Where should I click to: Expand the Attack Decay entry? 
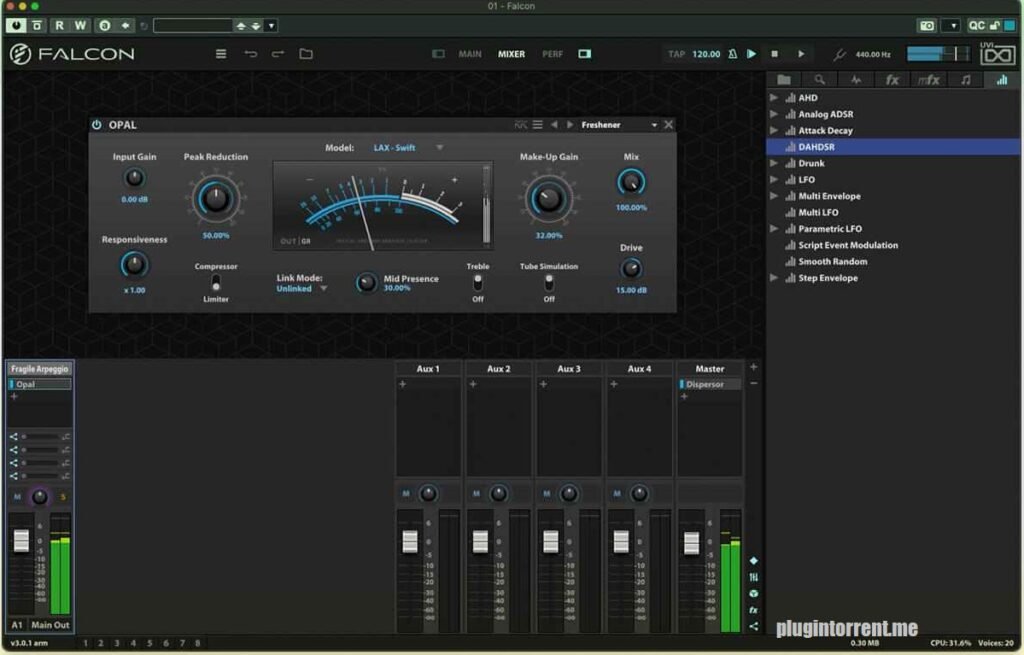click(774, 130)
